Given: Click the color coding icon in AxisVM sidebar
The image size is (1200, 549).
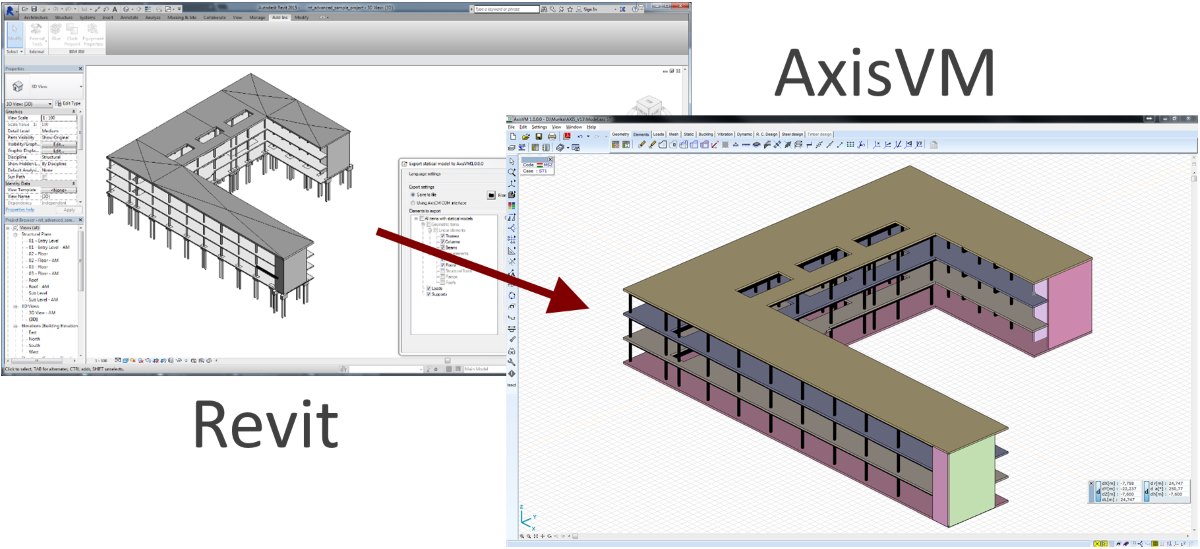Looking at the screenshot, I should click(x=512, y=205).
